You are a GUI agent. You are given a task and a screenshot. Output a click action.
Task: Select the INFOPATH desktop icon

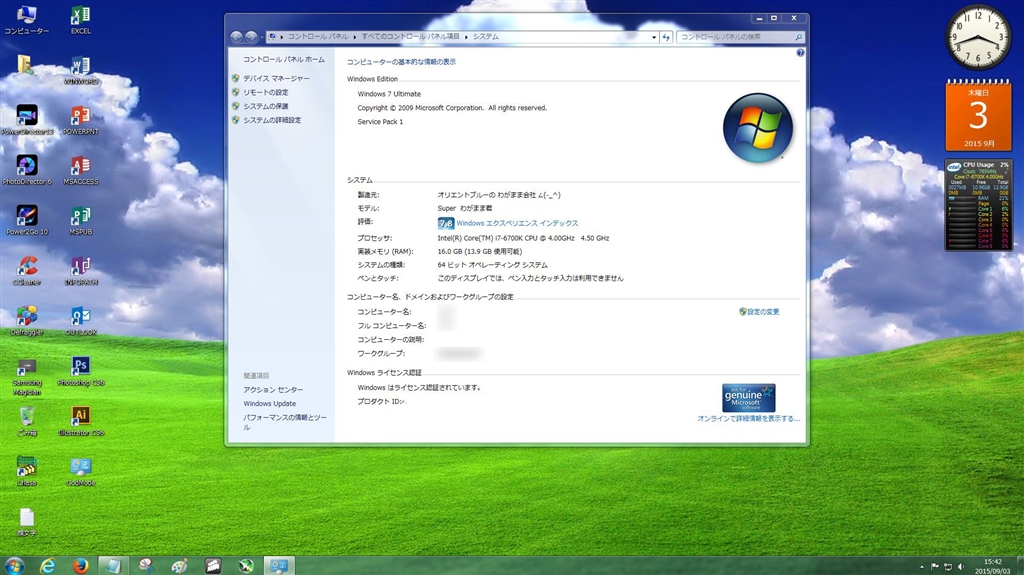pyautogui.click(x=80, y=271)
